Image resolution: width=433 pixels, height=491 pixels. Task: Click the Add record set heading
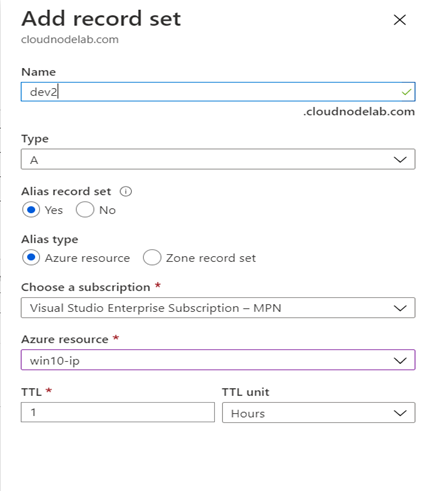(x=101, y=19)
